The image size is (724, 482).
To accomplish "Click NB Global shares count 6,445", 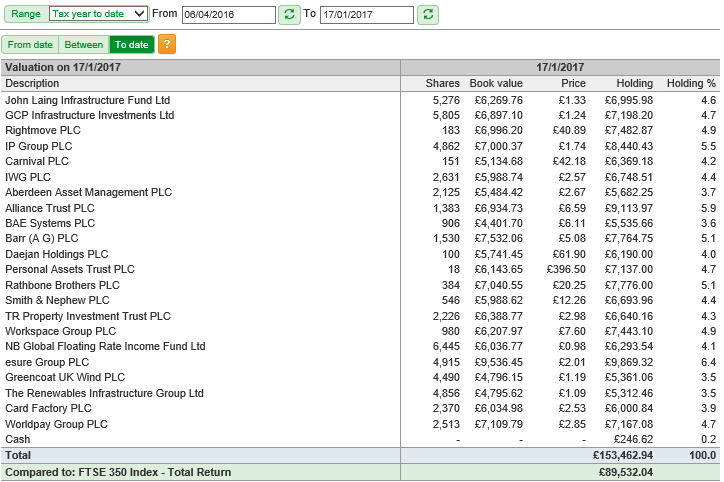I will (x=446, y=347).
